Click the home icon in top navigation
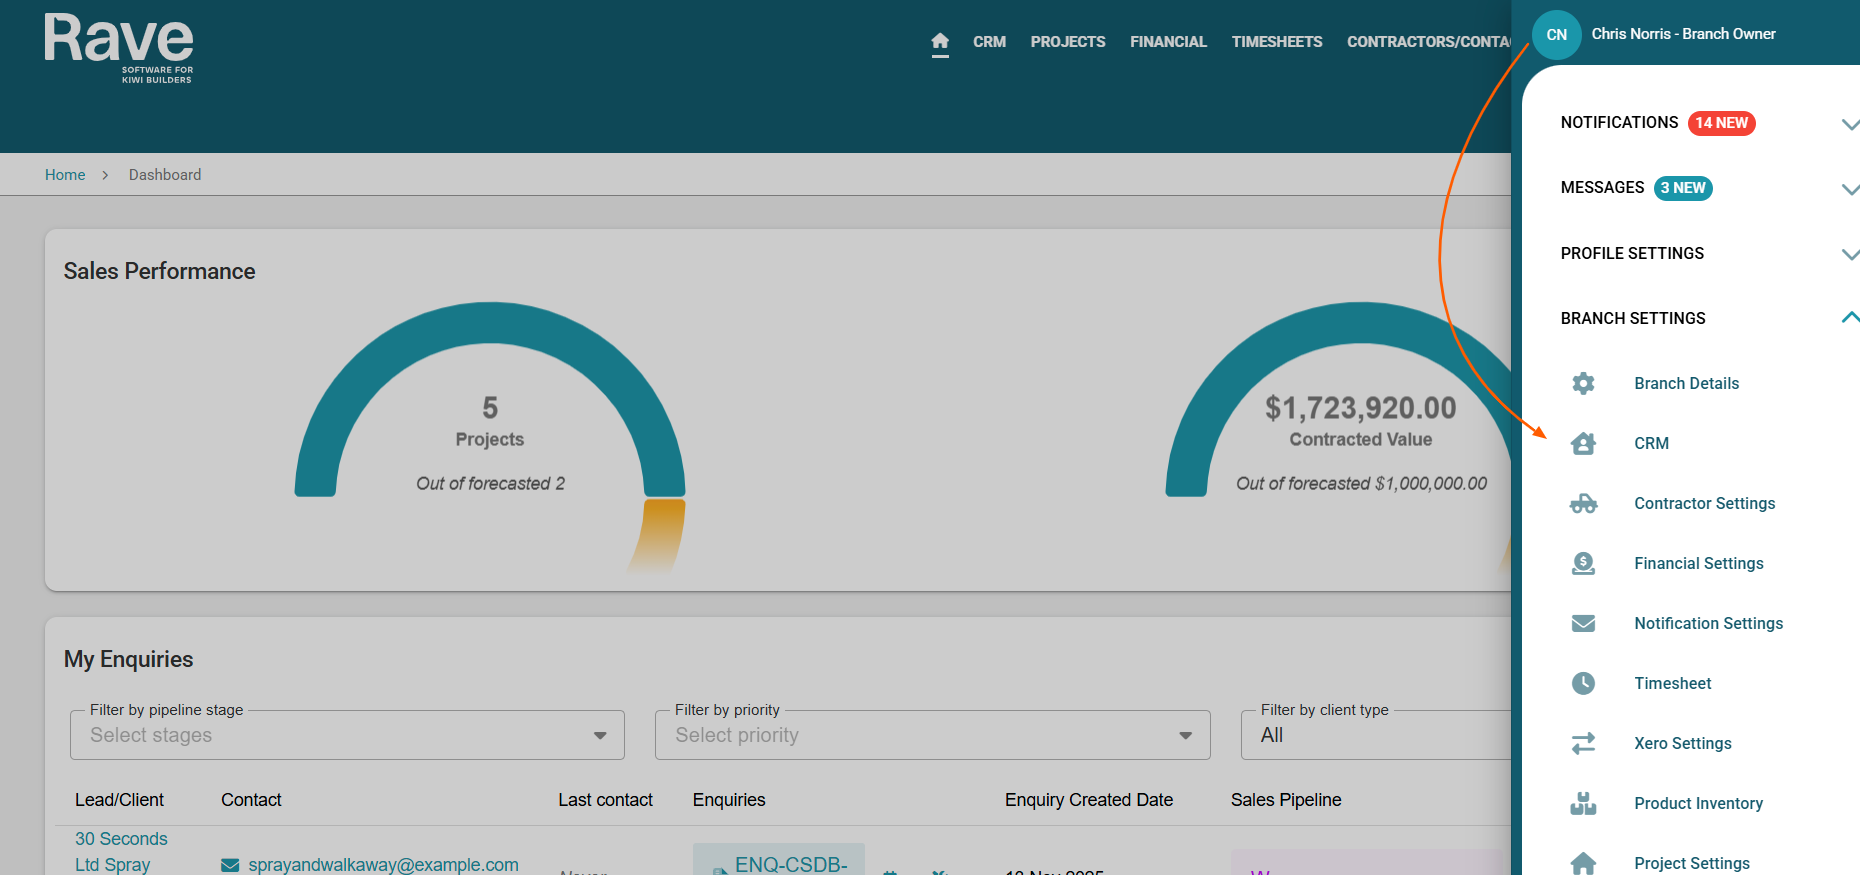1860x875 pixels. click(940, 42)
